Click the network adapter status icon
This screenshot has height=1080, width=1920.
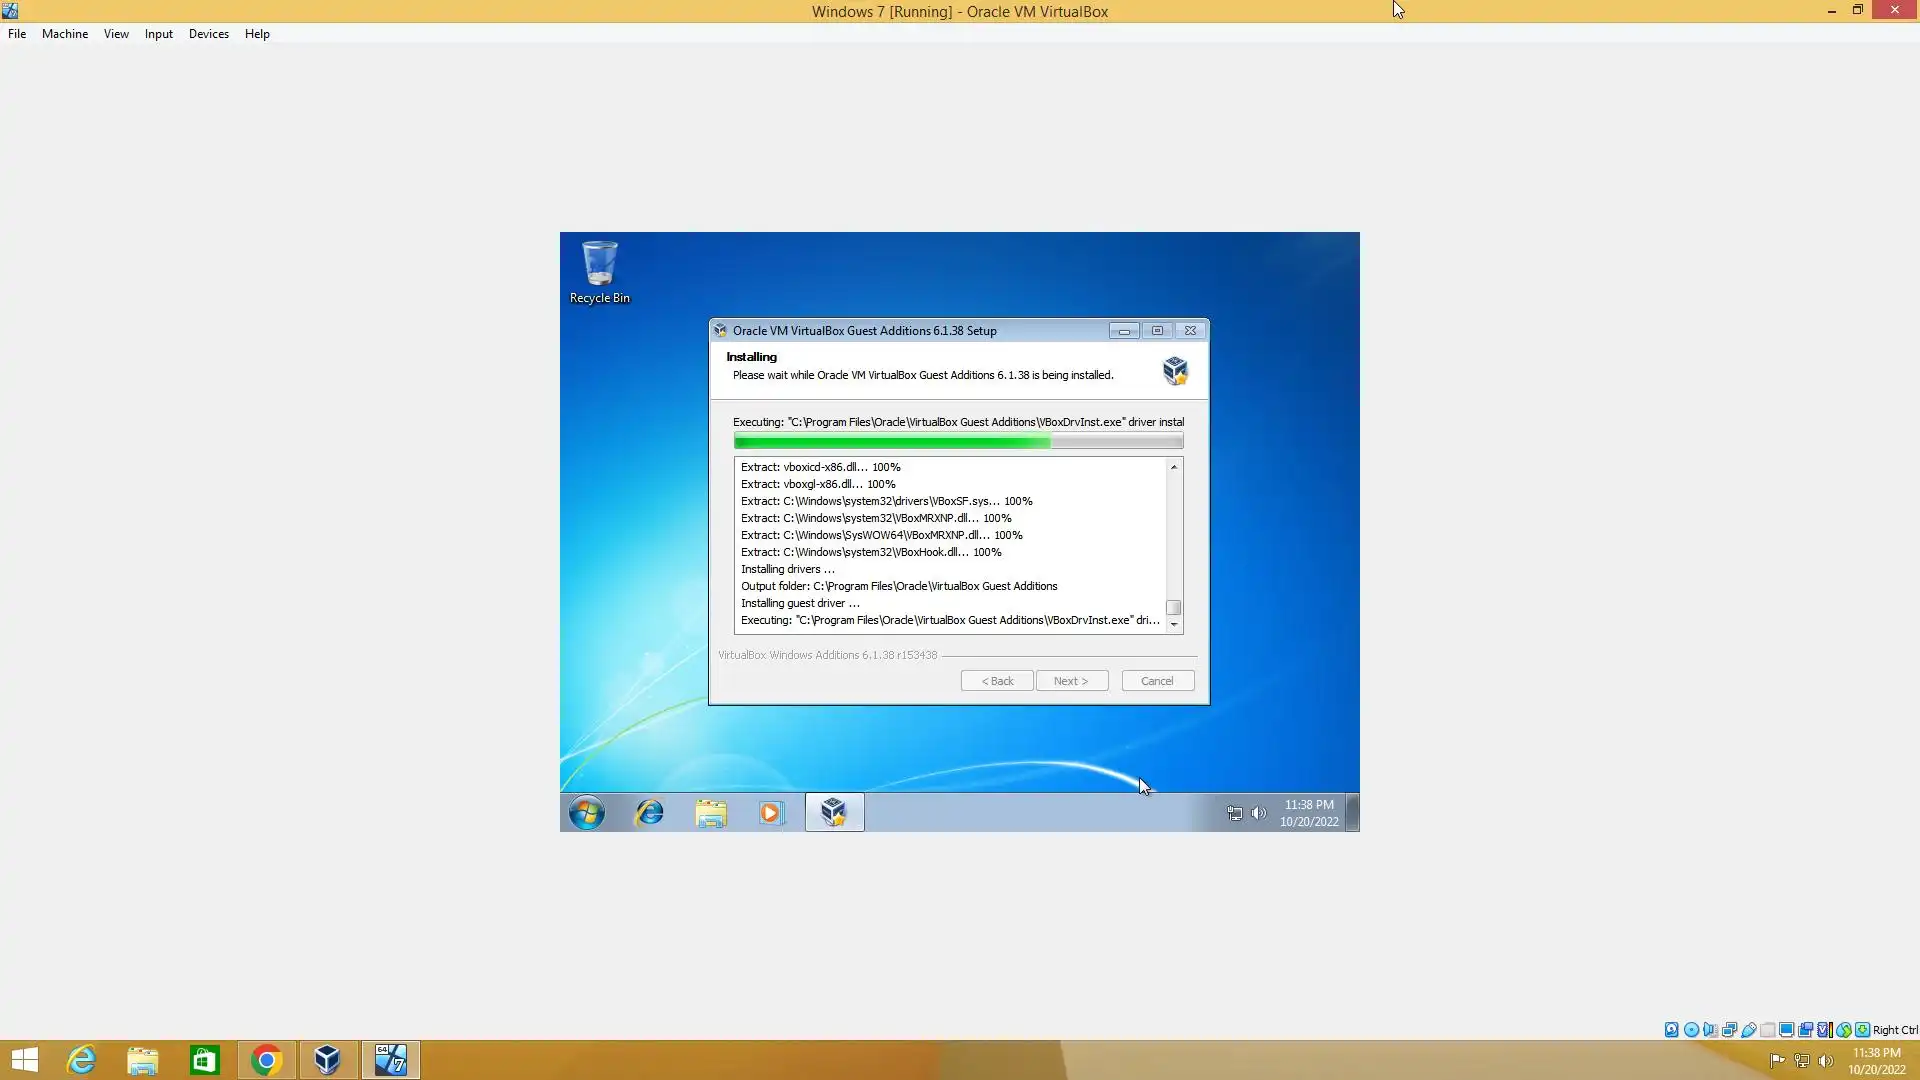pos(1729,1030)
